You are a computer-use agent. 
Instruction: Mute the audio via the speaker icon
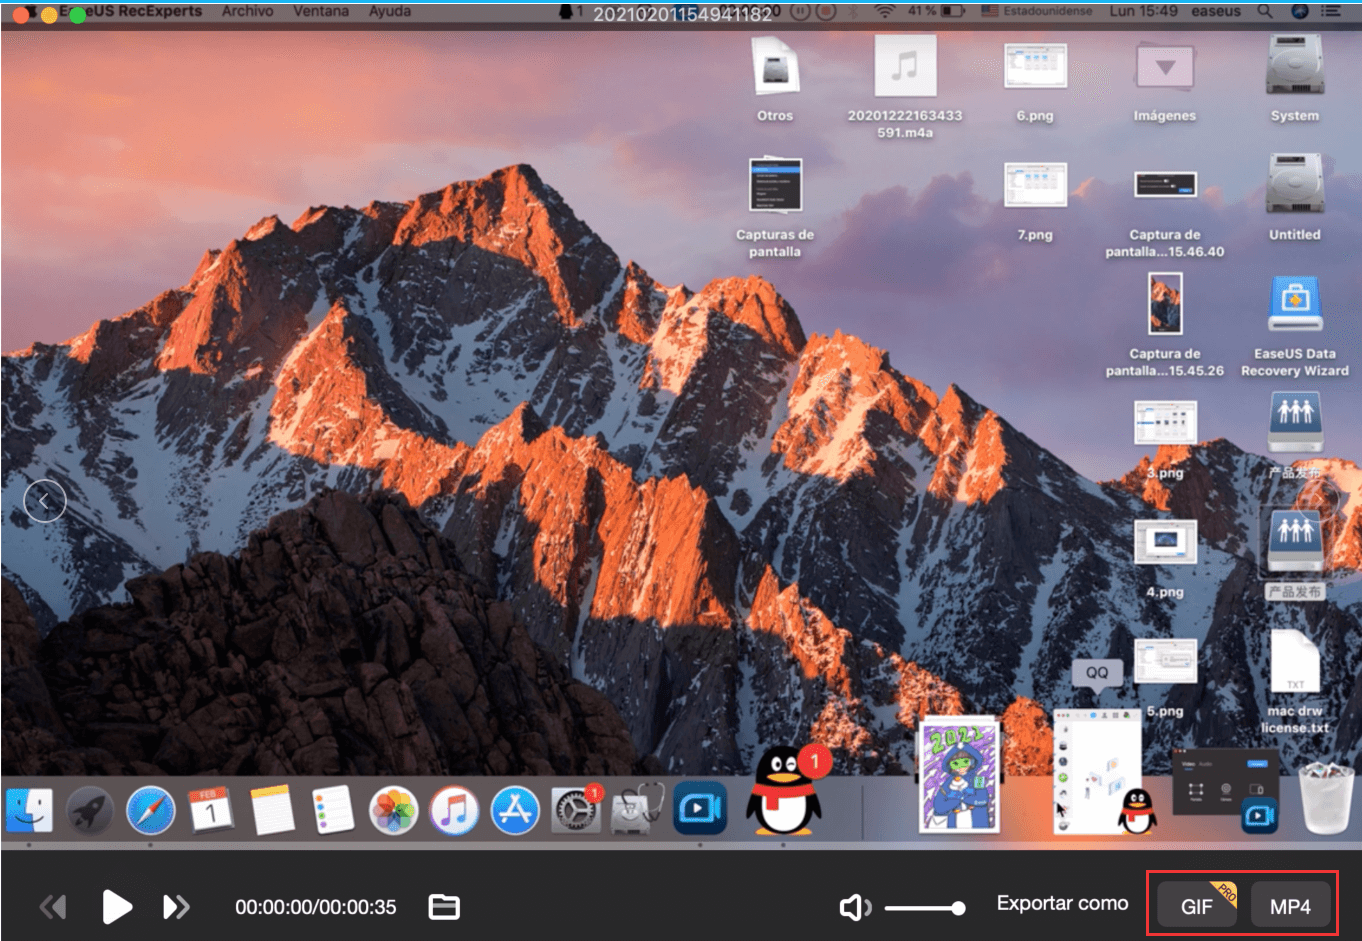[855, 907]
